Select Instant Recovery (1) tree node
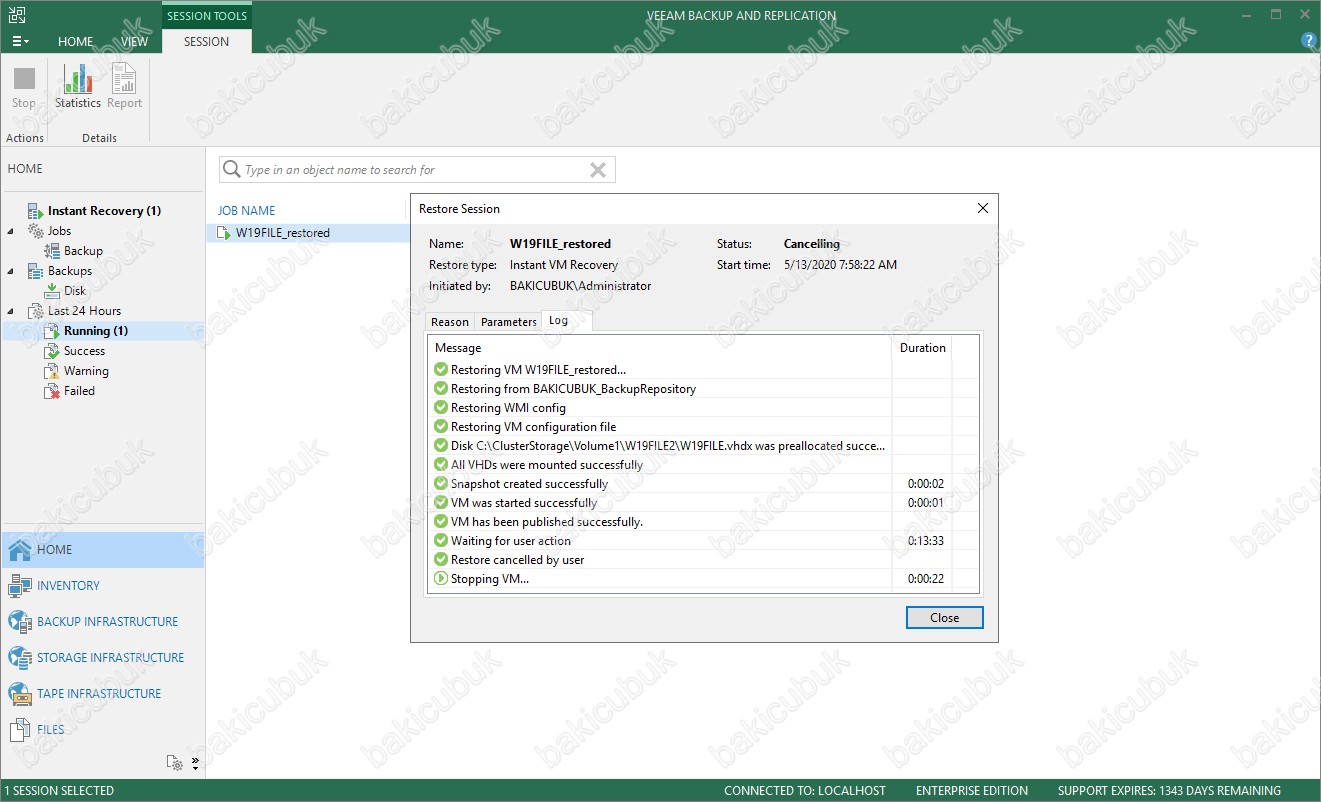The width and height of the screenshot is (1321, 802). [x=104, y=211]
